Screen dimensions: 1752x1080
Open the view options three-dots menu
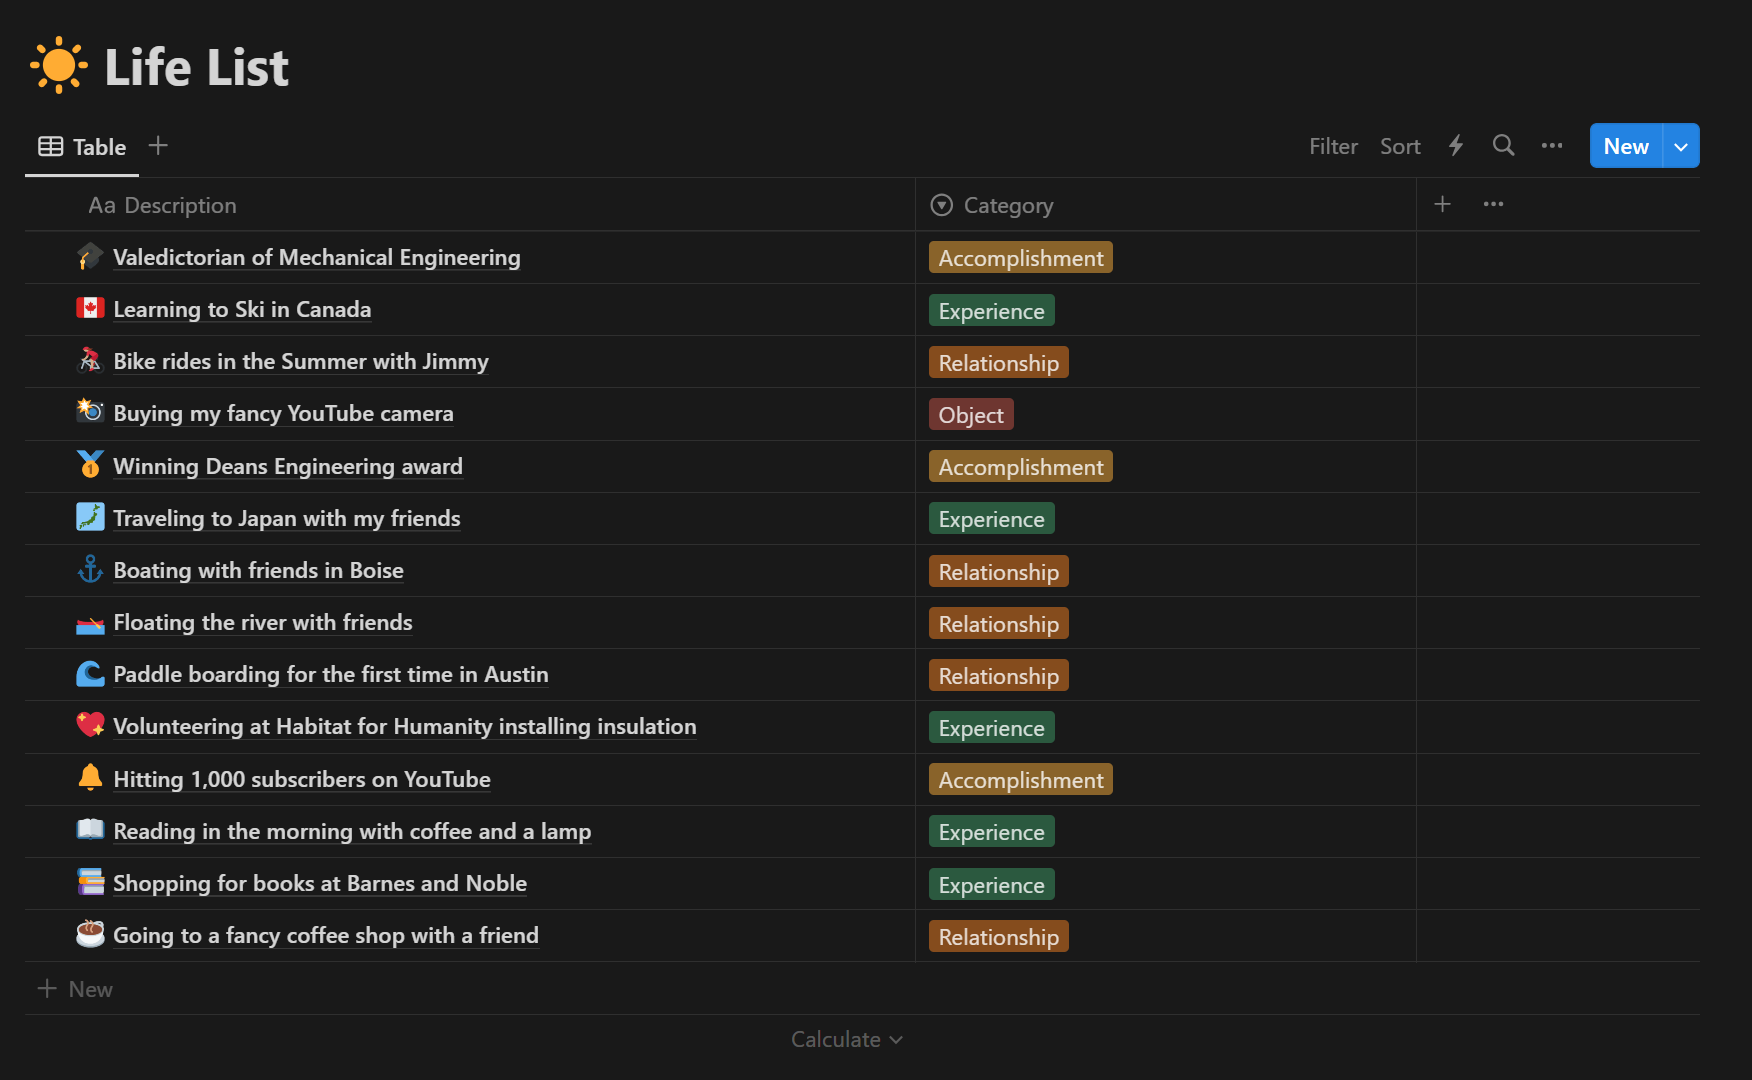tap(1552, 146)
